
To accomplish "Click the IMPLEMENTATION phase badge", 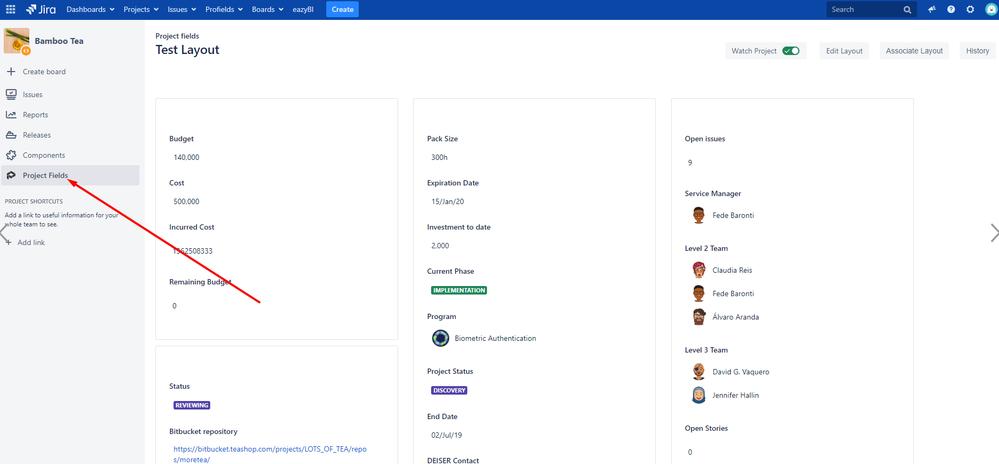I will pos(459,290).
